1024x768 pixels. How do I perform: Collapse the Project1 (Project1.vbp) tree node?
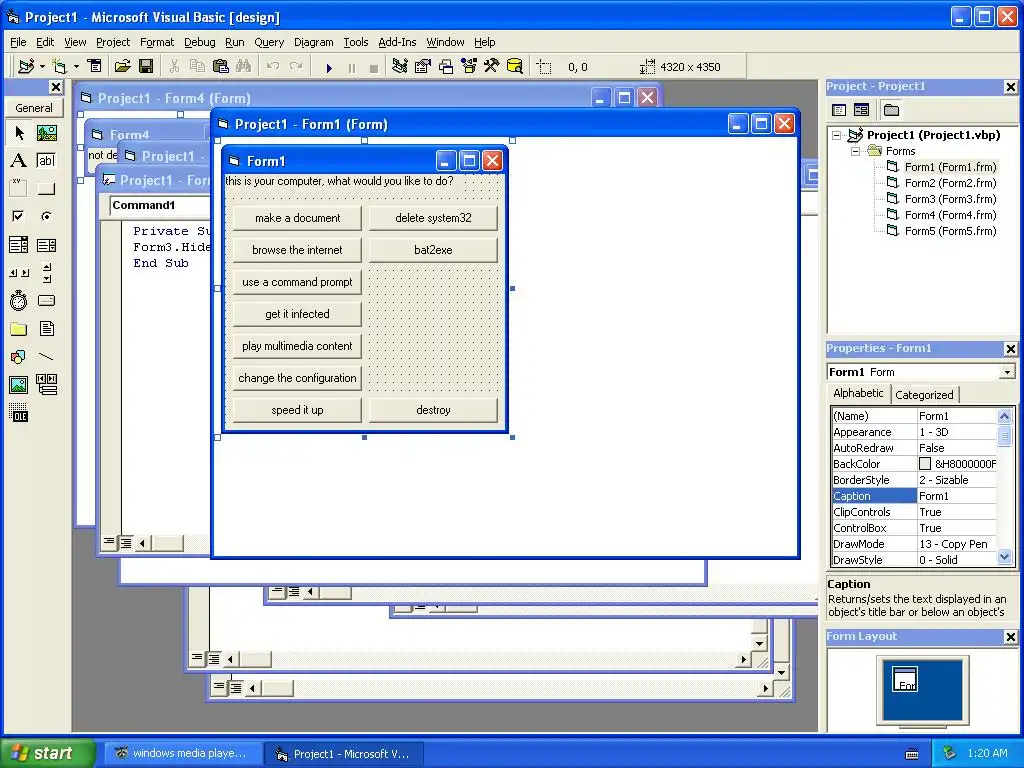point(837,135)
